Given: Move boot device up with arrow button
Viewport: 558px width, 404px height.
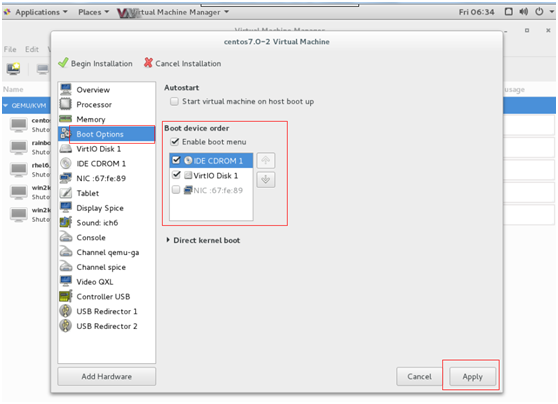Looking at the screenshot, I should (265, 161).
